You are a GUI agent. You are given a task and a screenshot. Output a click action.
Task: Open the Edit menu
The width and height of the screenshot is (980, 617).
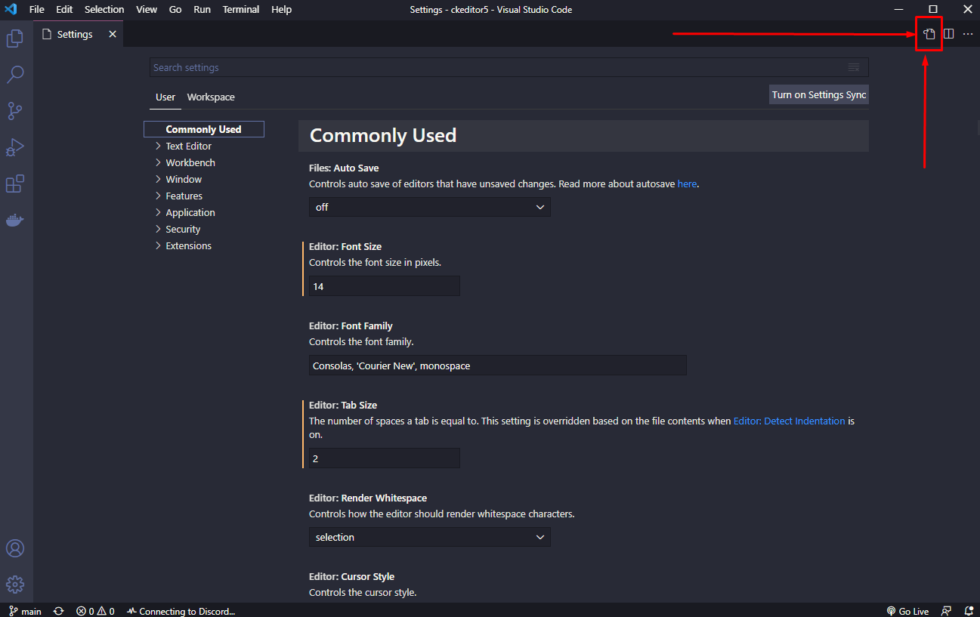coord(64,9)
